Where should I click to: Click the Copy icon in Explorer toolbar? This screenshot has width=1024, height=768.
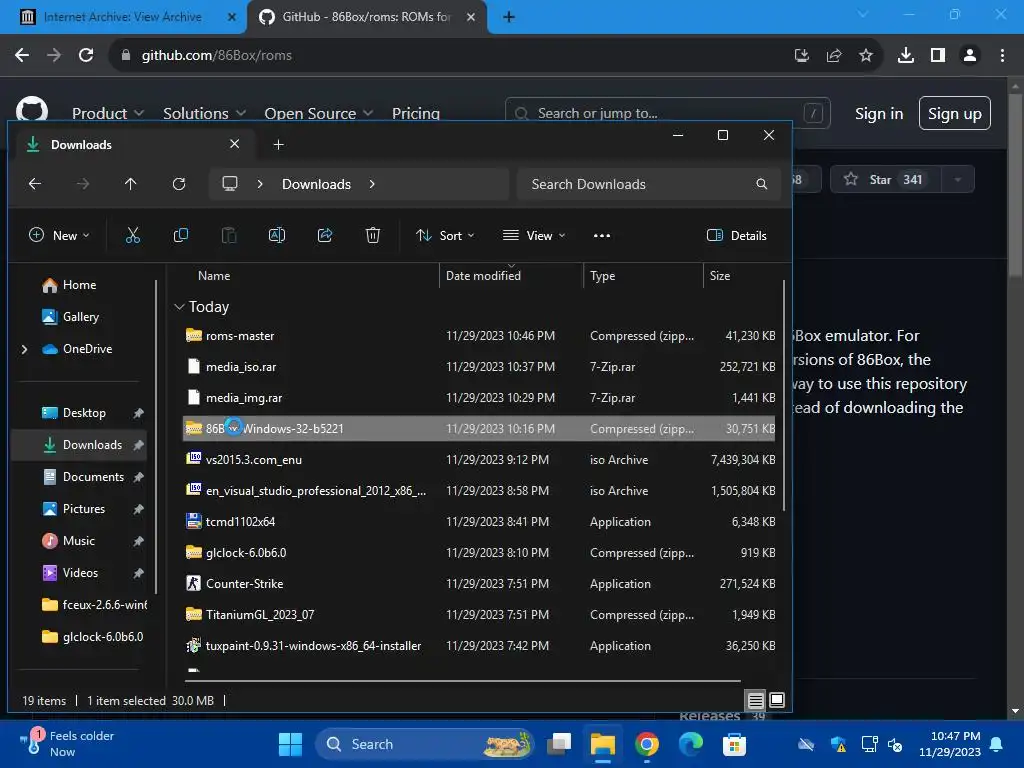pos(181,235)
